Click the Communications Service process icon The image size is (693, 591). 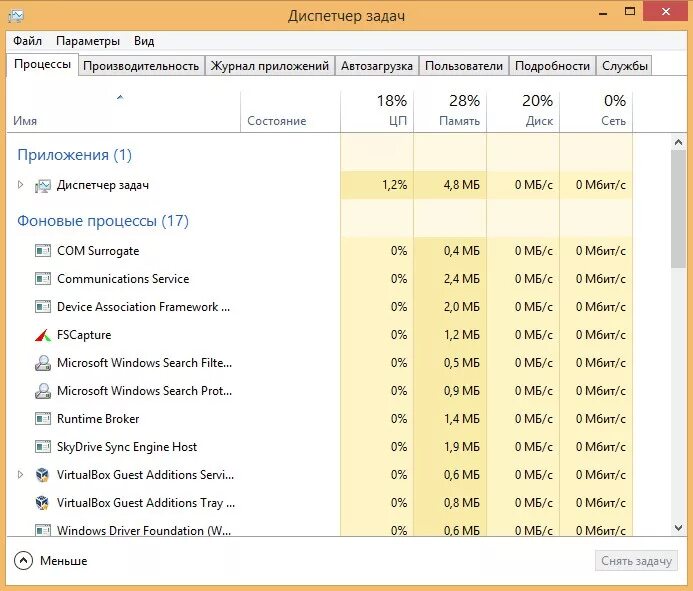click(x=43, y=279)
